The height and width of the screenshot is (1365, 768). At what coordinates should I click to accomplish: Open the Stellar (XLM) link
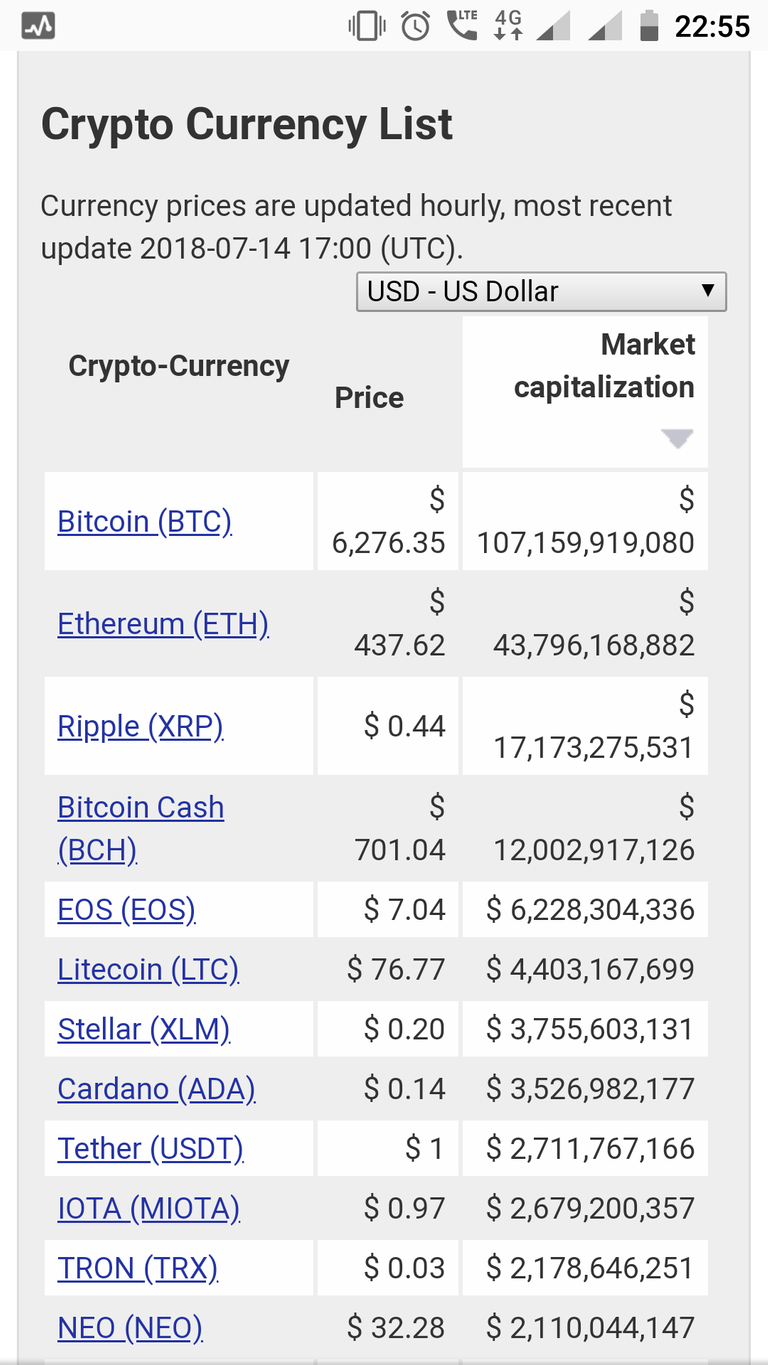click(144, 1029)
